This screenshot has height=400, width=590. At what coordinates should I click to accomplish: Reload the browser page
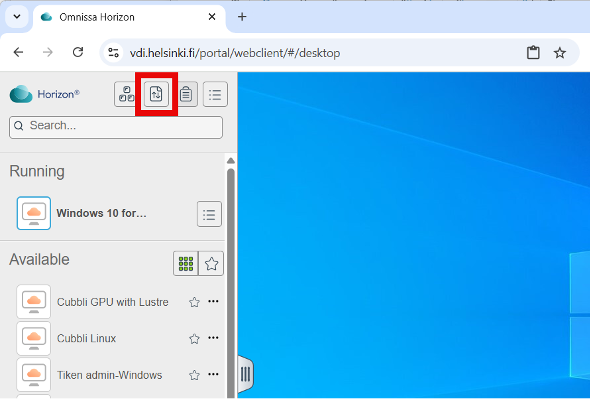(x=78, y=52)
